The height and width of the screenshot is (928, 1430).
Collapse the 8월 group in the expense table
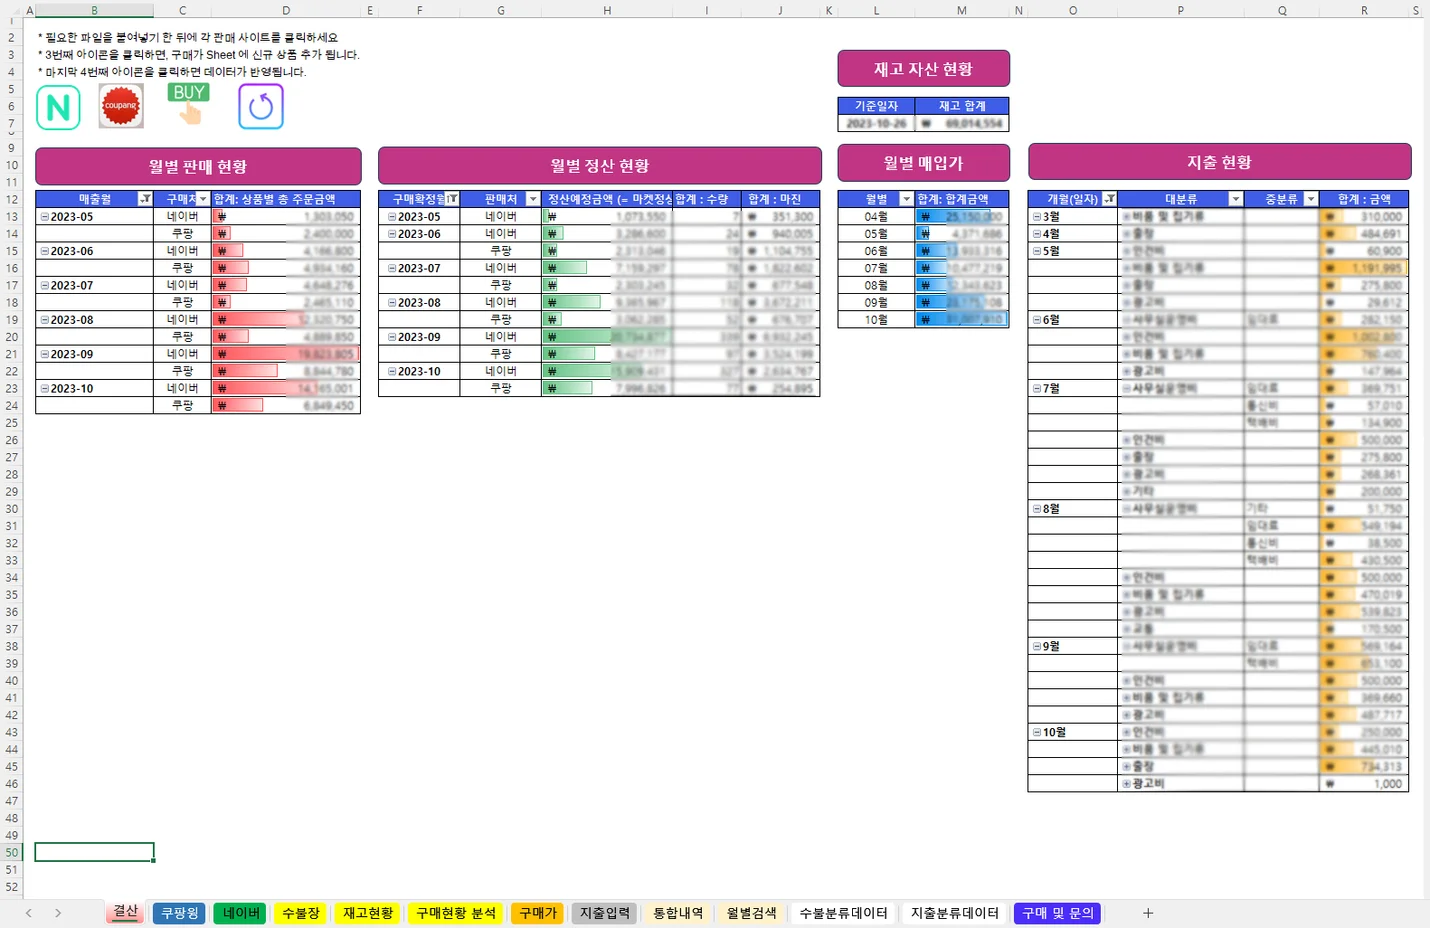1037,508
